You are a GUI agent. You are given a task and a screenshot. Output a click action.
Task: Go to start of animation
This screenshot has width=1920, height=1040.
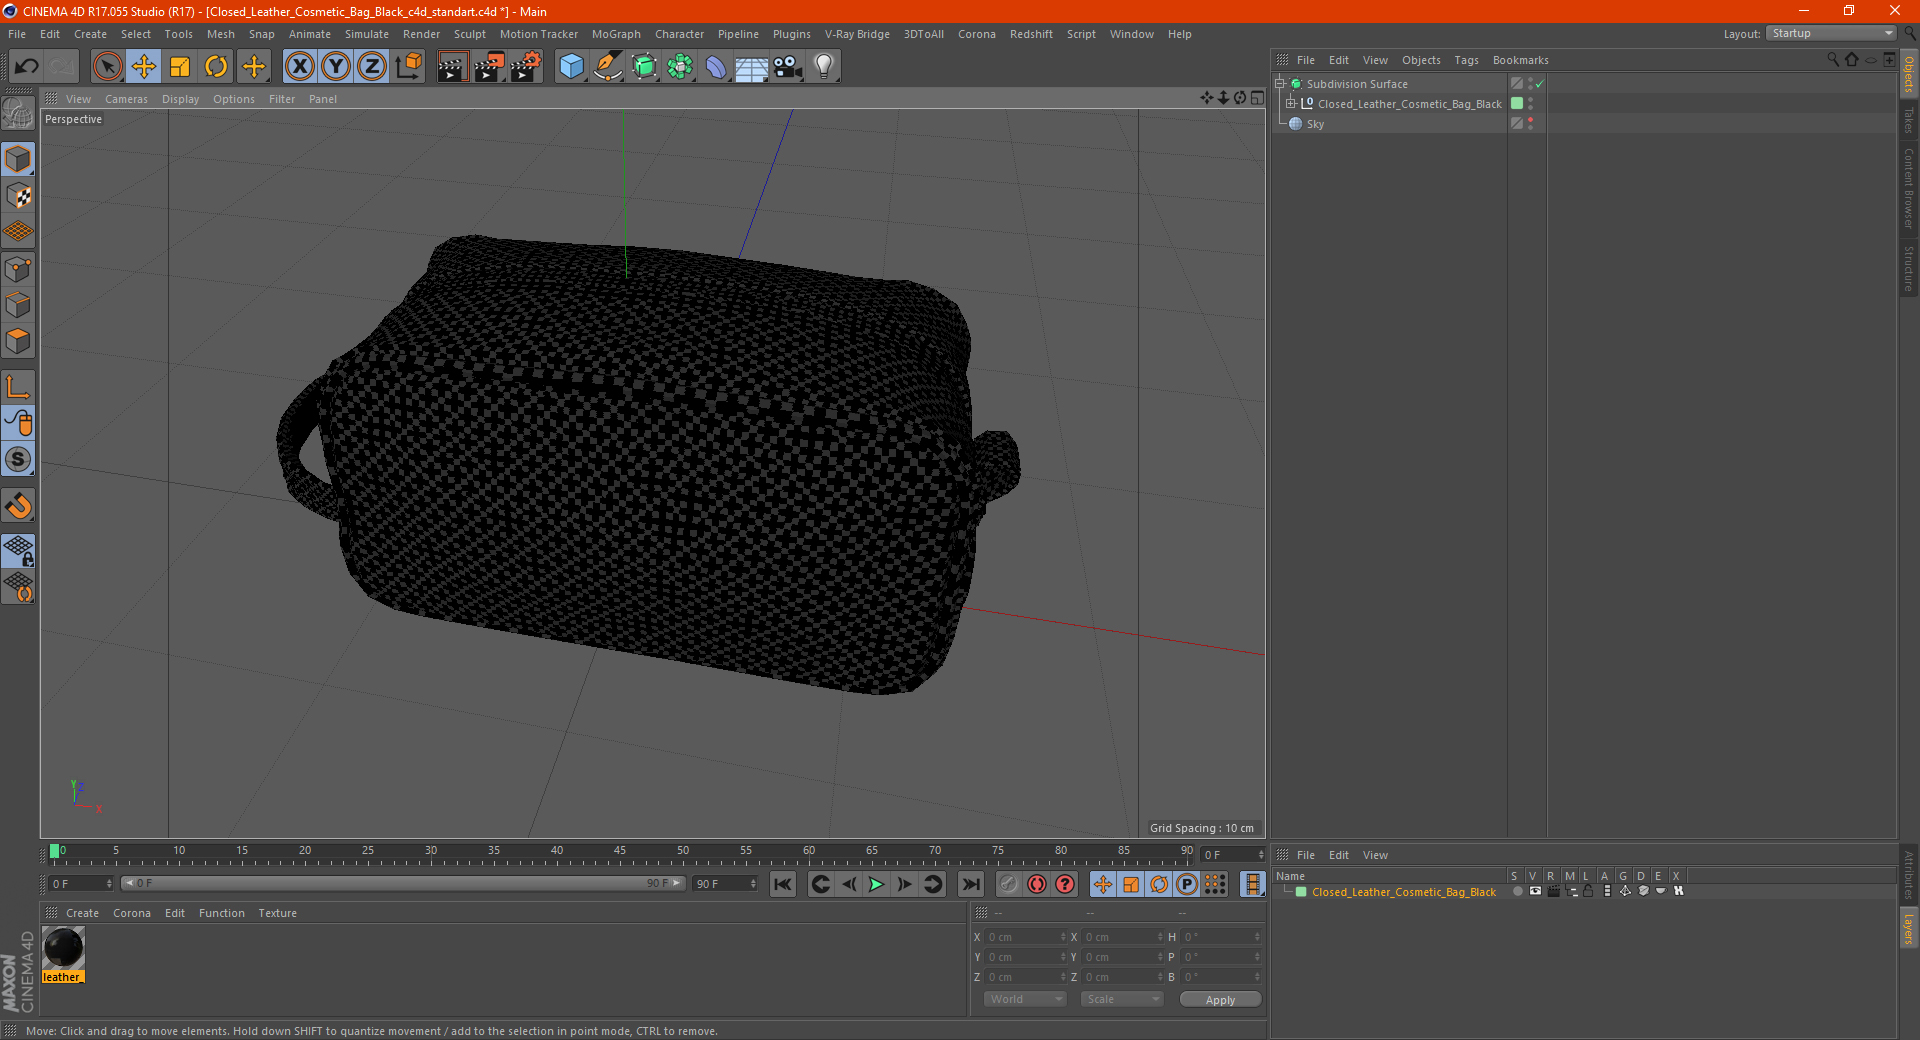(783, 884)
